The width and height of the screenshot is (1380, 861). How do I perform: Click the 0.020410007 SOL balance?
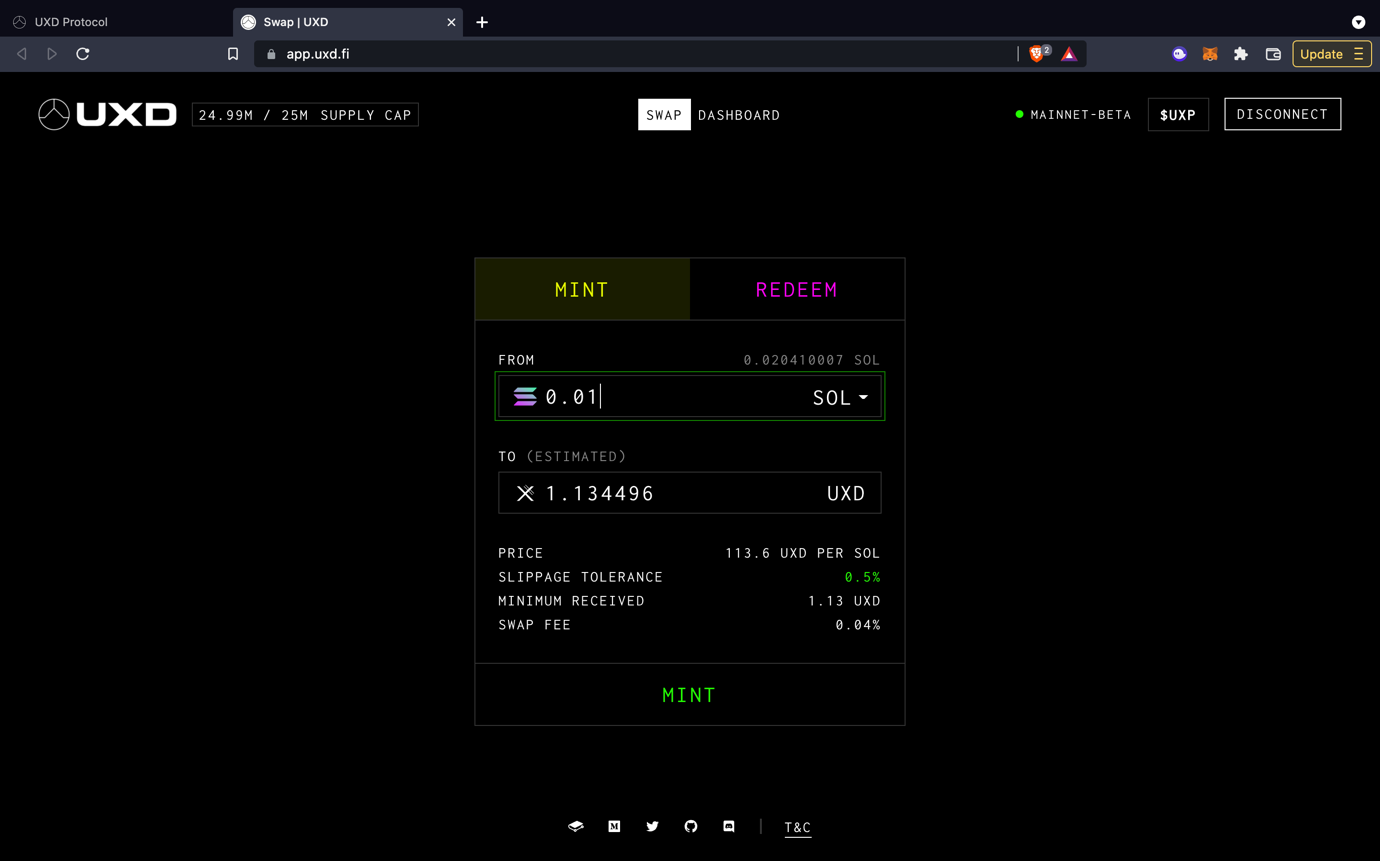812,360
